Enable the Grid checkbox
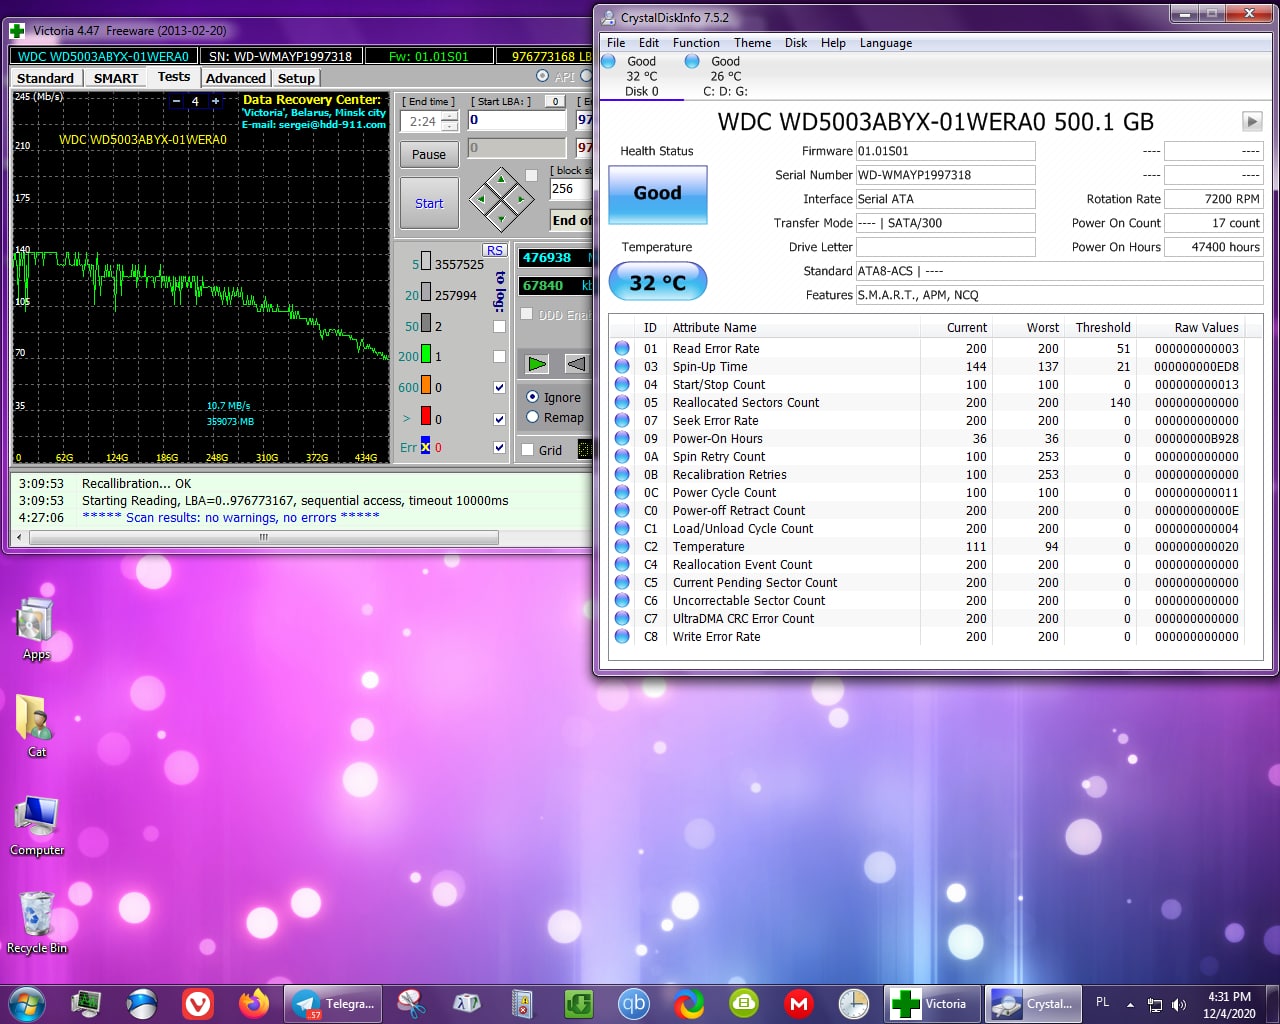 [x=528, y=450]
